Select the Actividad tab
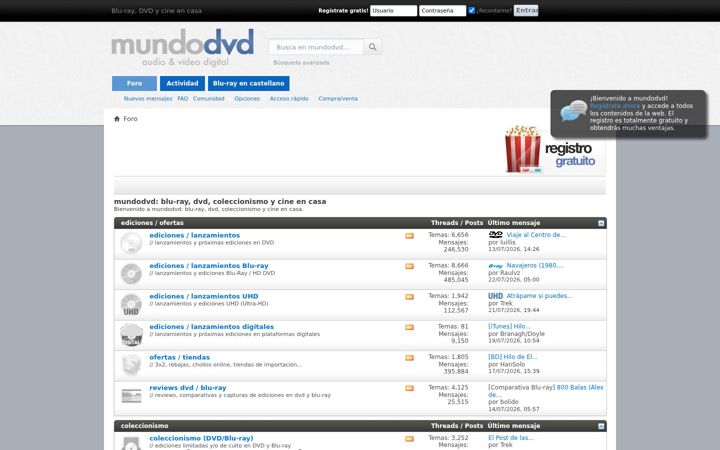The image size is (720, 450). coord(182,83)
